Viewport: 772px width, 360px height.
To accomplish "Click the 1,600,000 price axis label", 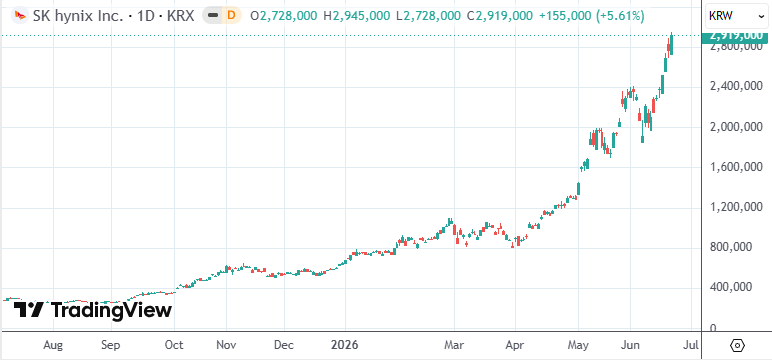I will [x=737, y=167].
